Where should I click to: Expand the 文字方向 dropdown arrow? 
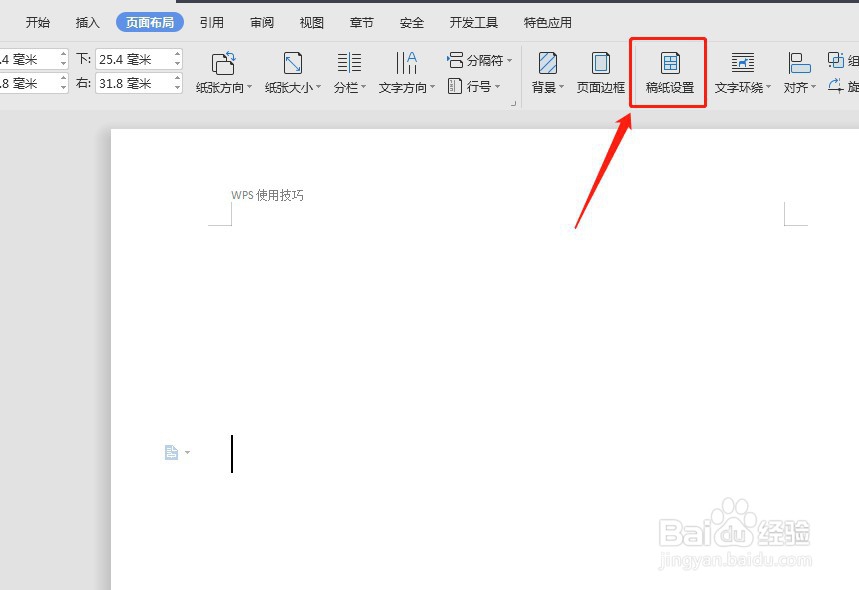click(x=432, y=87)
